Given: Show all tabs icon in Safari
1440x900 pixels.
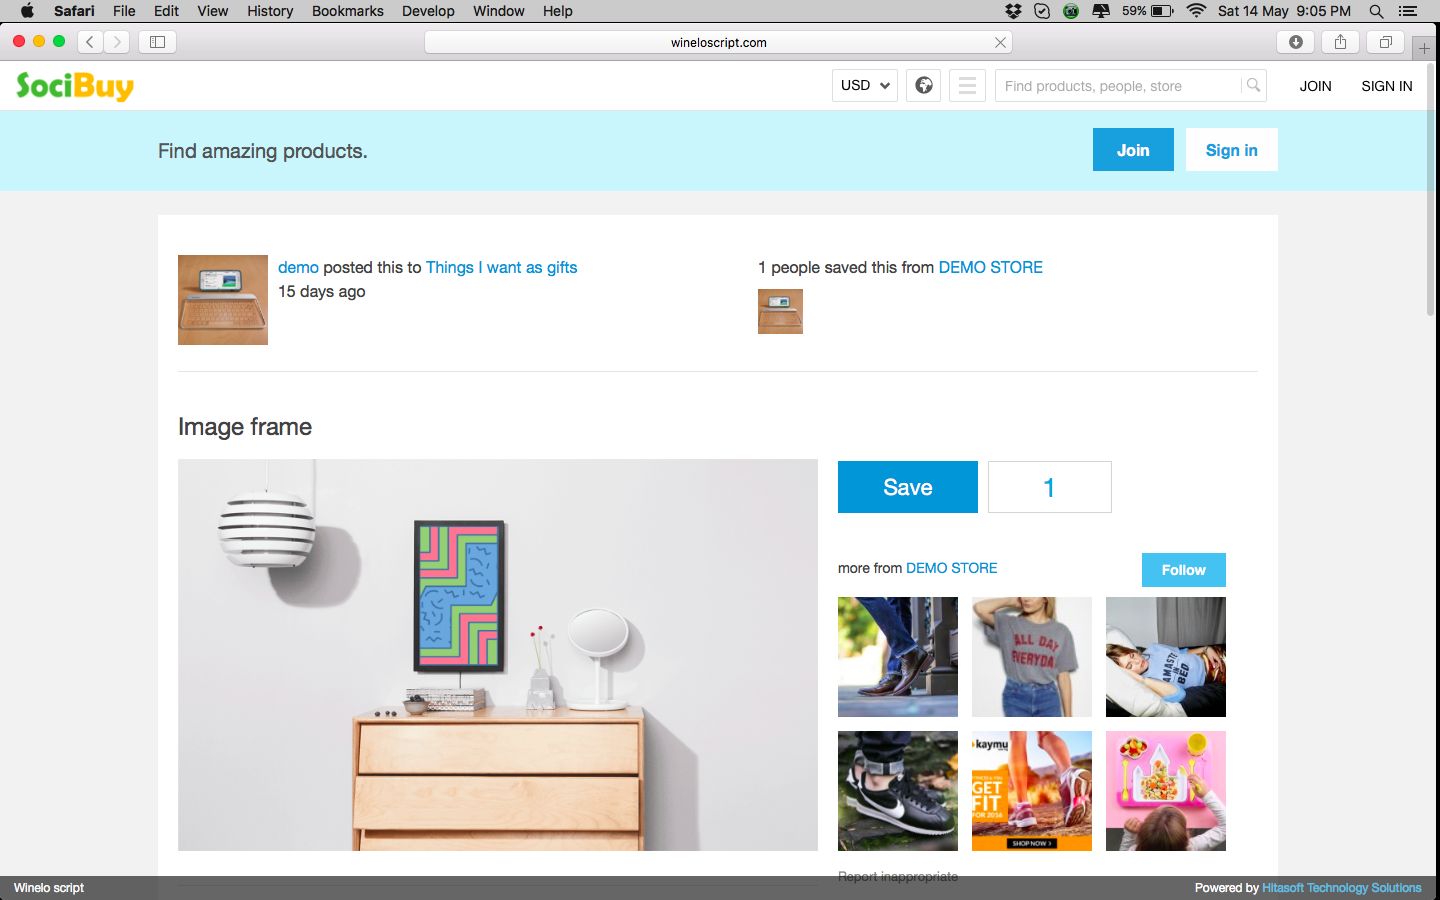Looking at the screenshot, I should 1385,42.
